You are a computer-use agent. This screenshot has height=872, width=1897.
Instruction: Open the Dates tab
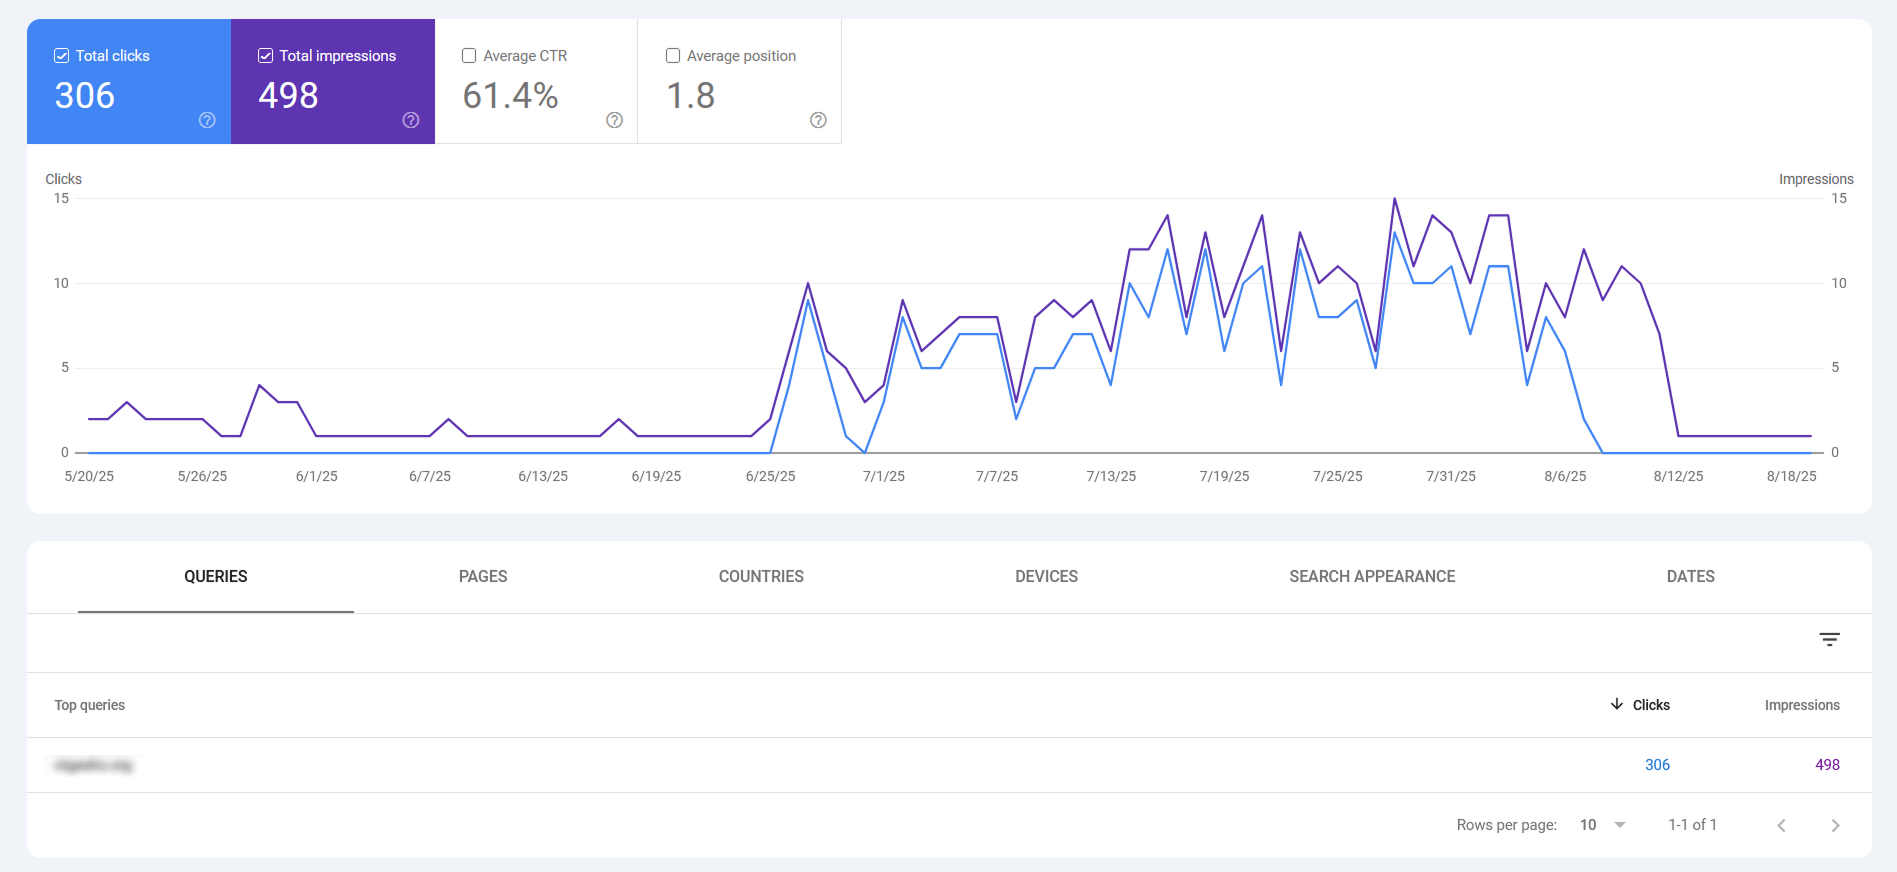pyautogui.click(x=1690, y=577)
